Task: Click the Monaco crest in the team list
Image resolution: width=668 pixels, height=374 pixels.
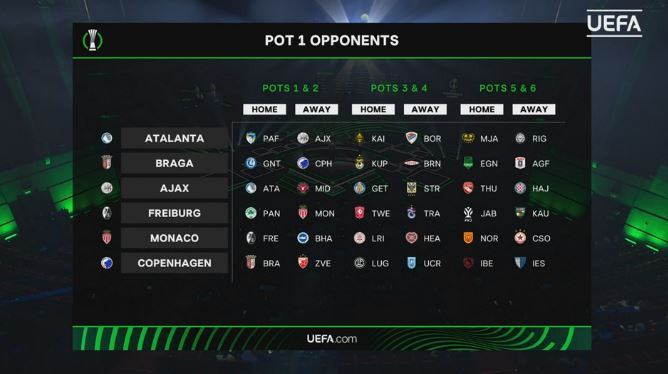Action: click(107, 237)
